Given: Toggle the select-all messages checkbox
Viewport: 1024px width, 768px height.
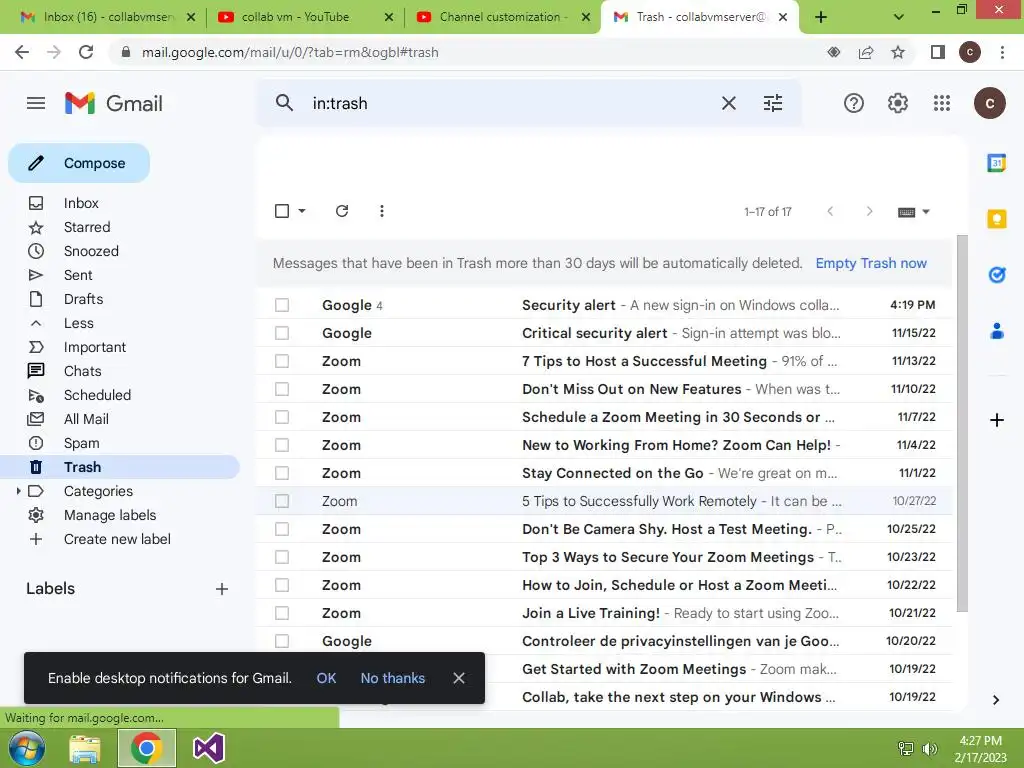Looking at the screenshot, I should 282,211.
